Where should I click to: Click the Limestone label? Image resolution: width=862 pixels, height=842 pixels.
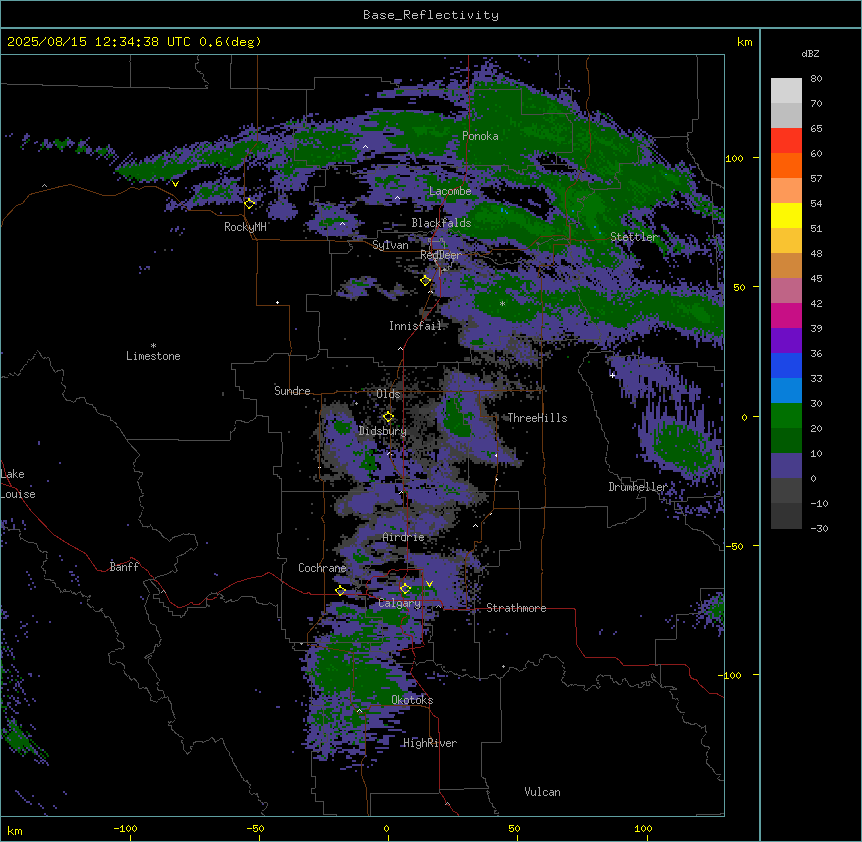click(153, 356)
